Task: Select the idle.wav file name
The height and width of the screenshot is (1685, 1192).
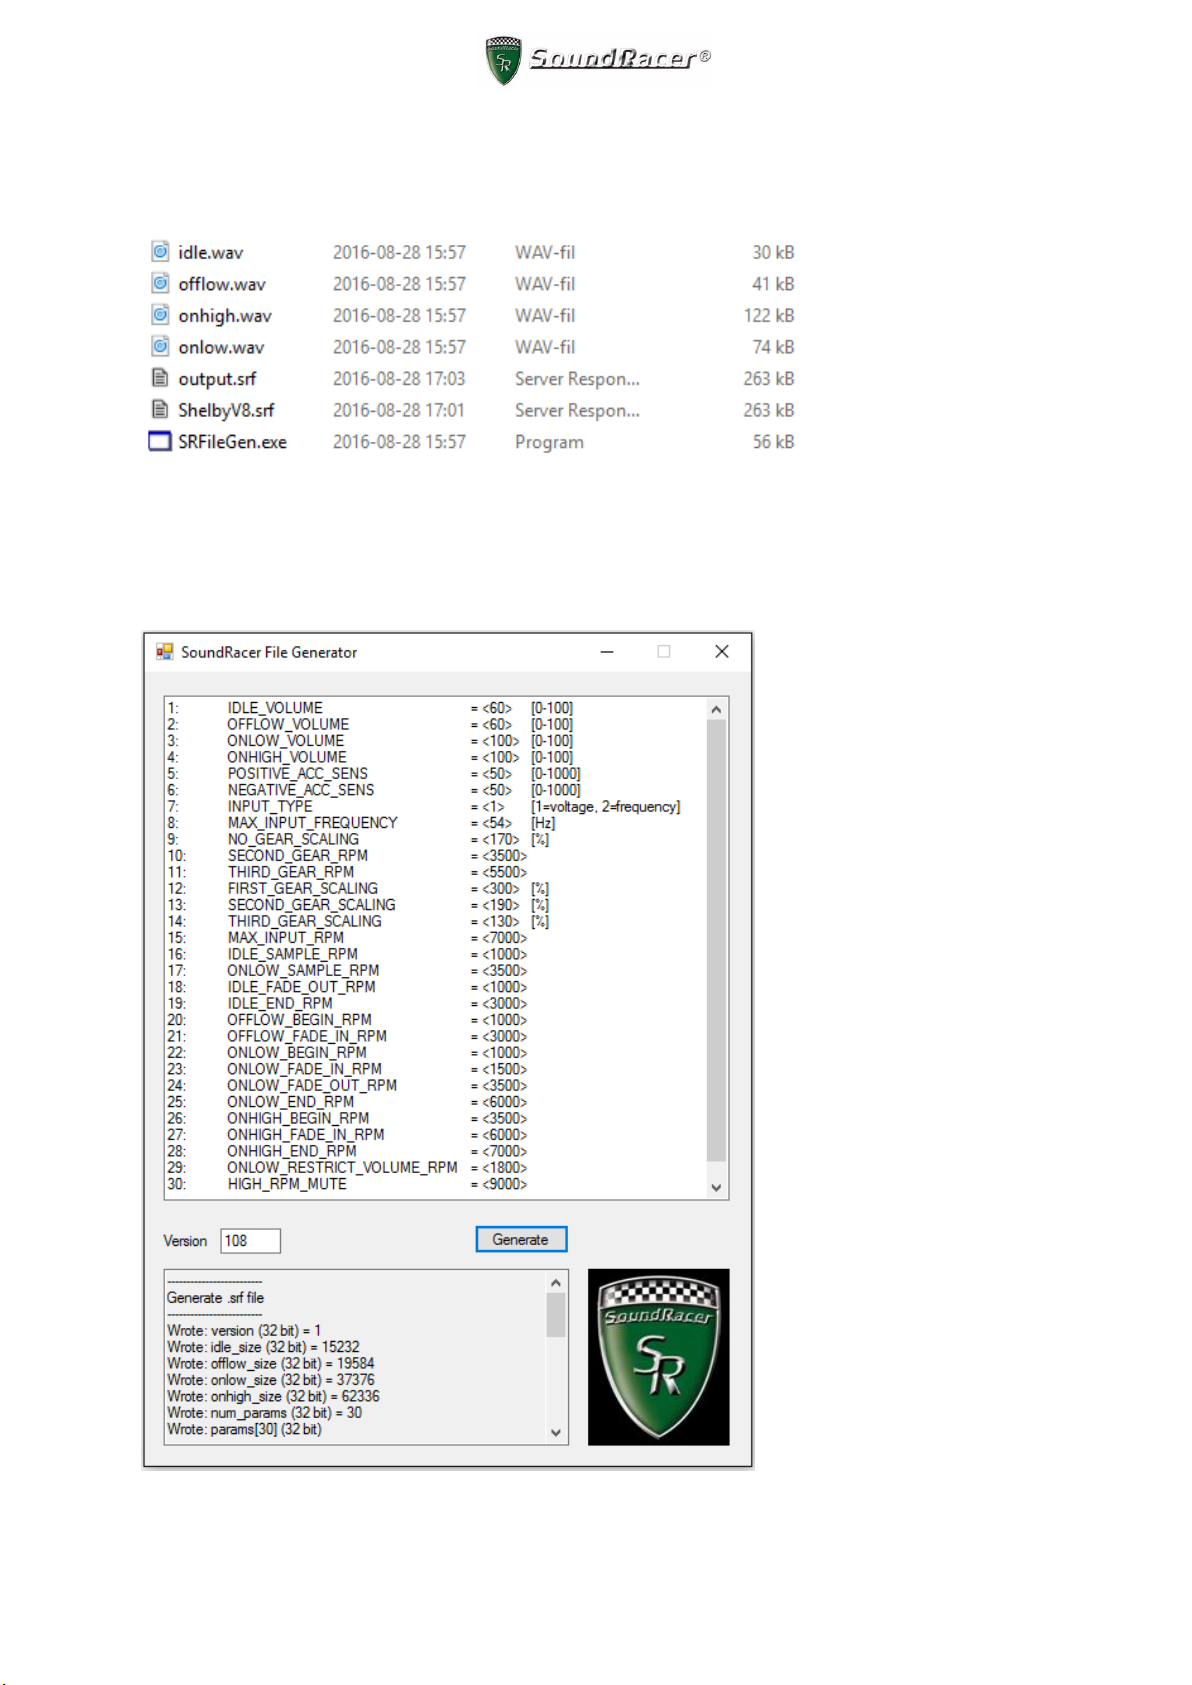Action: tap(210, 252)
